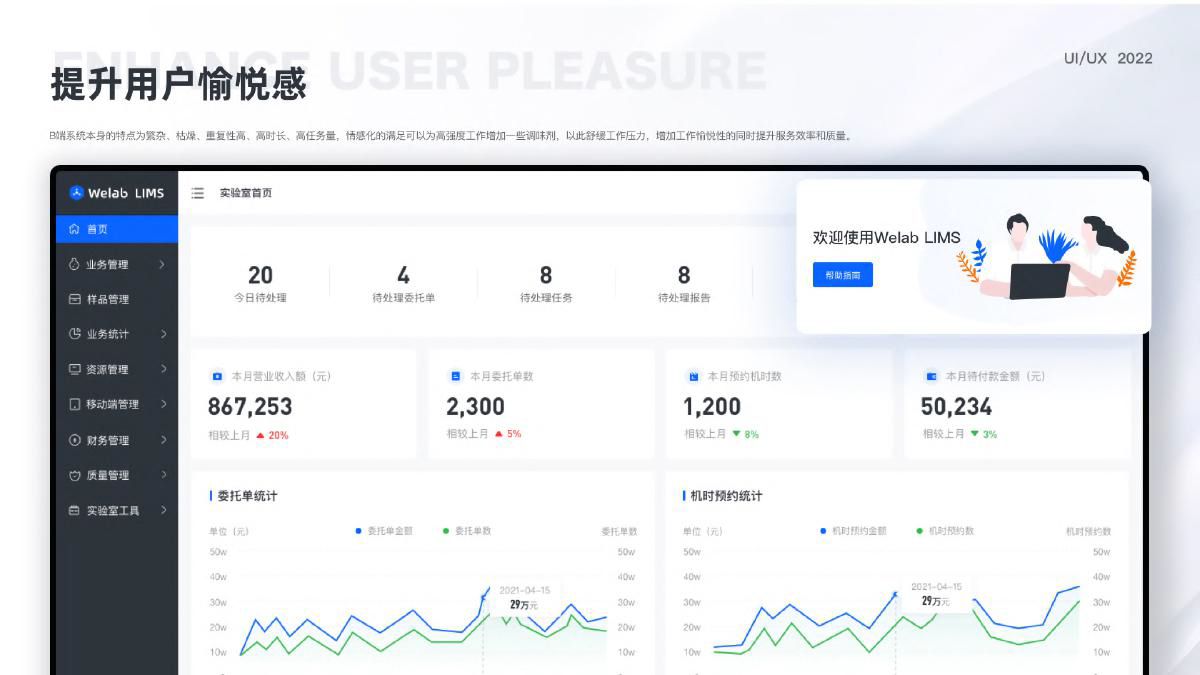Image resolution: width=1200 pixels, height=675 pixels.
Task: Toggle 委托单数 green legend item
Action: 467,531
